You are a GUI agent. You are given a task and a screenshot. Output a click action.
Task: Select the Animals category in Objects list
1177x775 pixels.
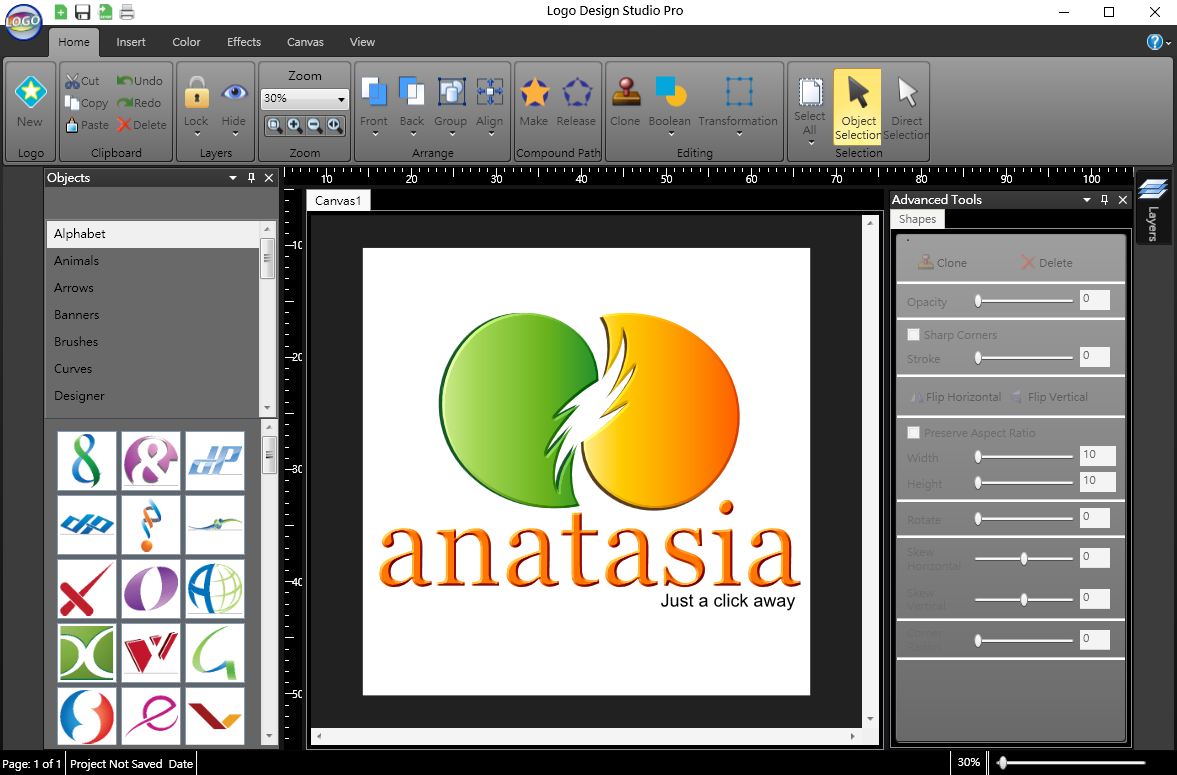coord(77,261)
